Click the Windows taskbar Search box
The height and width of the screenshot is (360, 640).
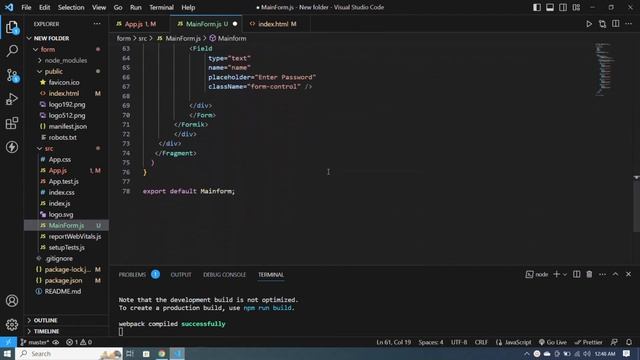69,353
